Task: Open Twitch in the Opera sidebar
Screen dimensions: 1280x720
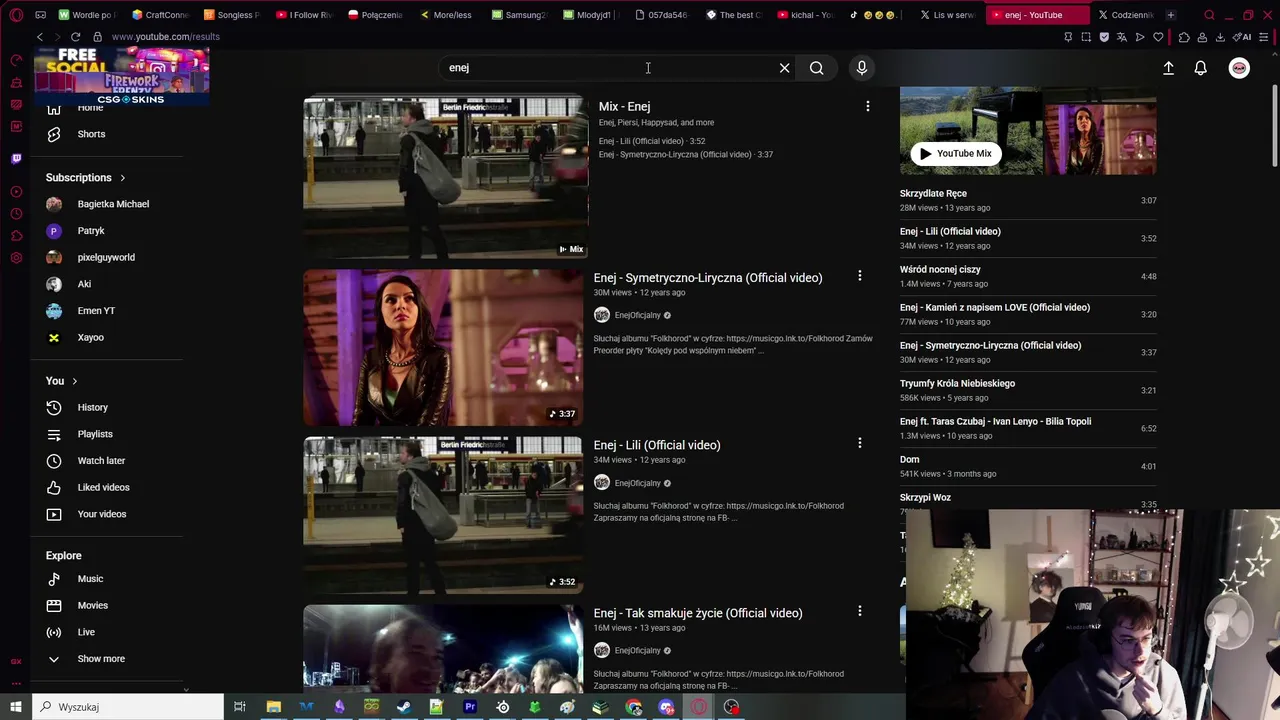Action: tap(16, 158)
